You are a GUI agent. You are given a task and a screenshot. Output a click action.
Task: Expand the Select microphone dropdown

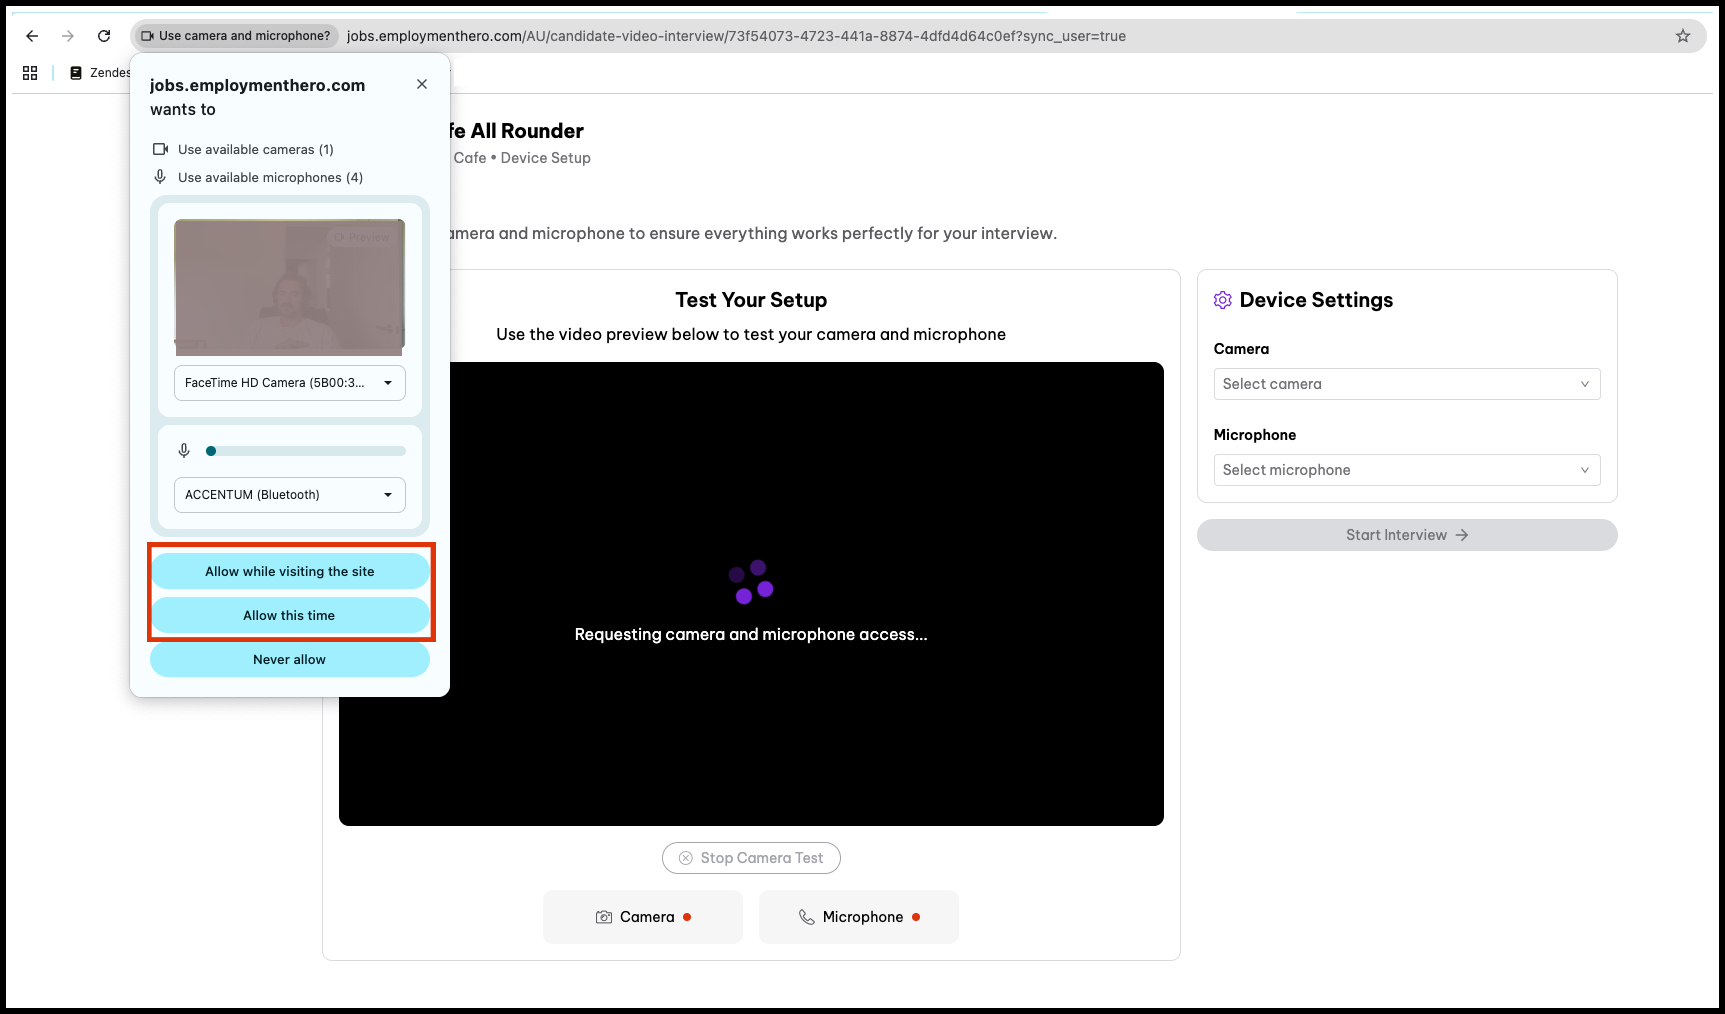click(x=1406, y=470)
